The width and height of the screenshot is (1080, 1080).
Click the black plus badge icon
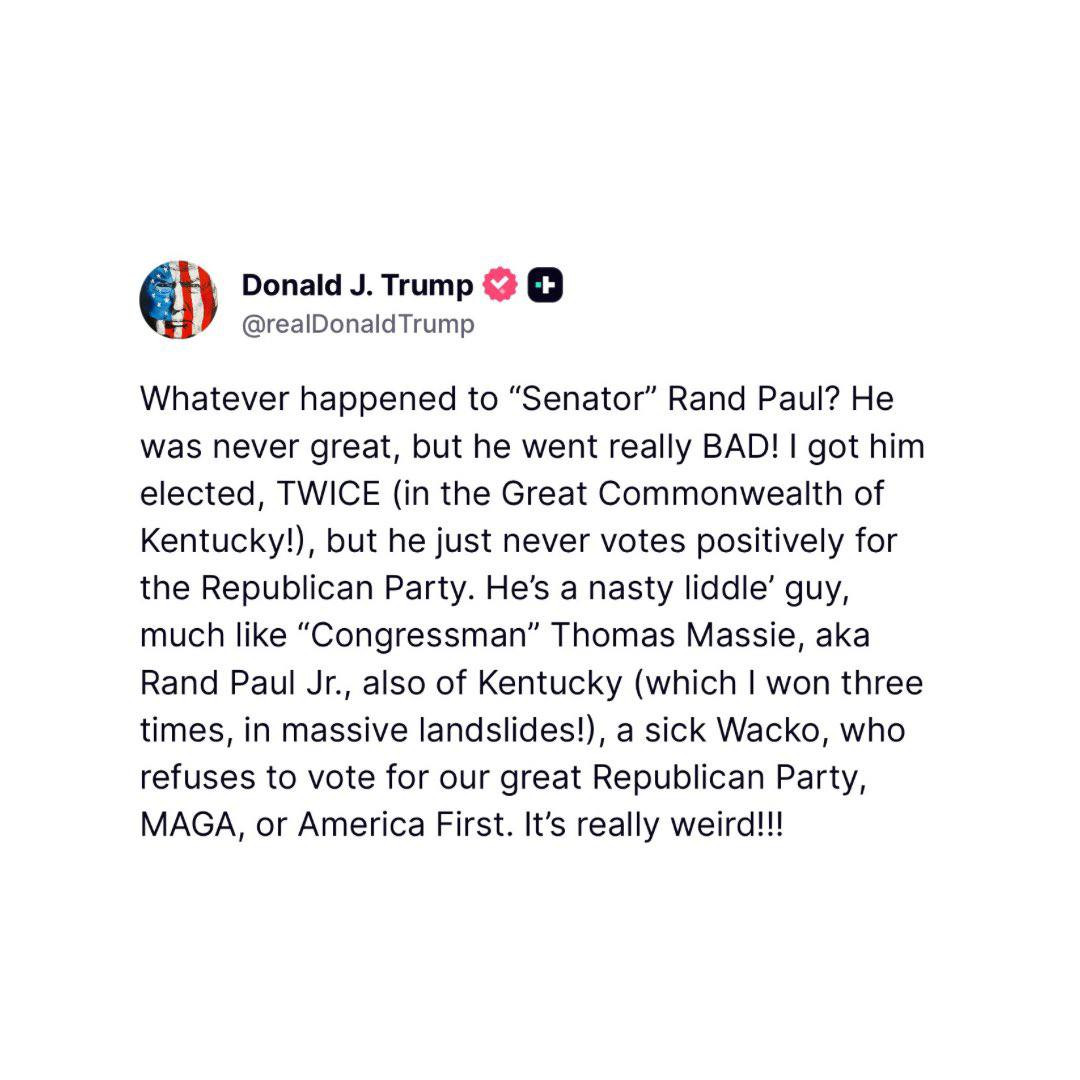pyautogui.click(x=544, y=286)
